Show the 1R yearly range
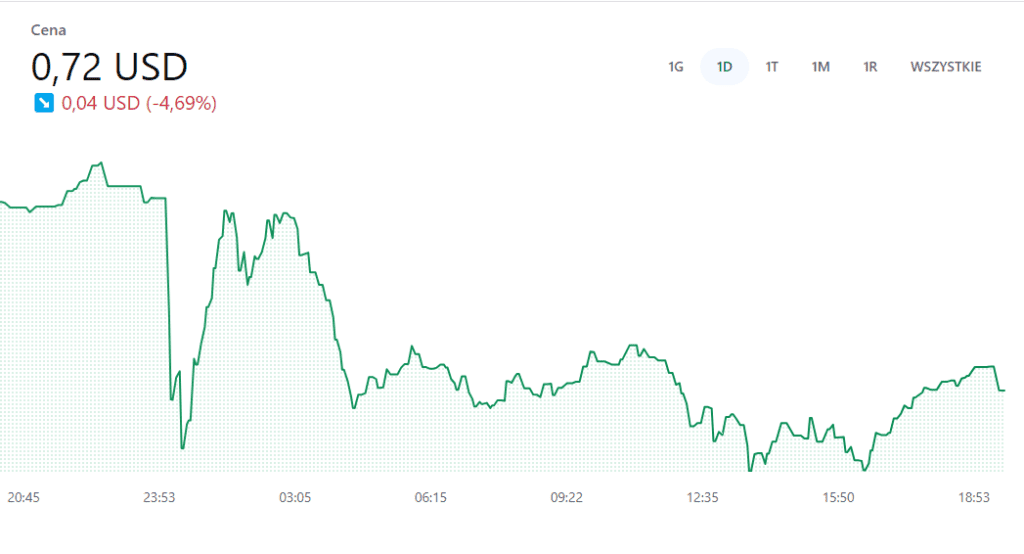Screen dimensions: 1024x554 870,67
